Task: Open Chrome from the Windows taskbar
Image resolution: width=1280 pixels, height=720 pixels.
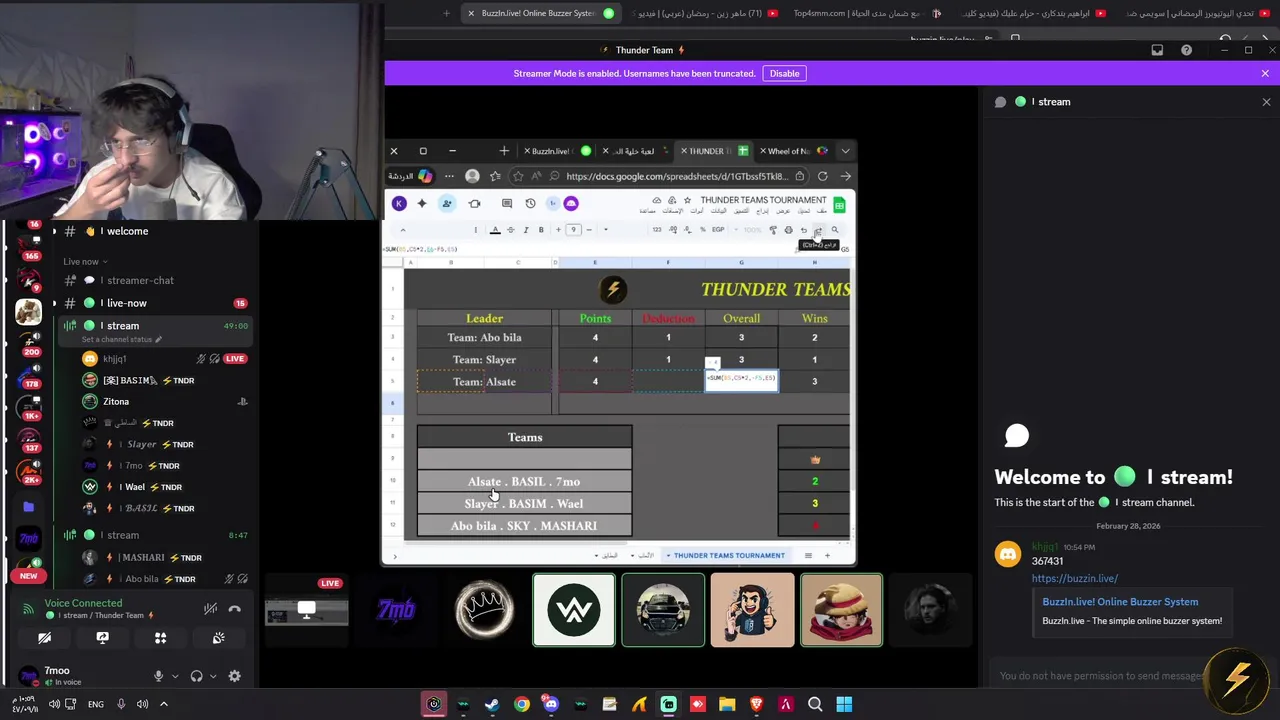Action: pos(522,704)
